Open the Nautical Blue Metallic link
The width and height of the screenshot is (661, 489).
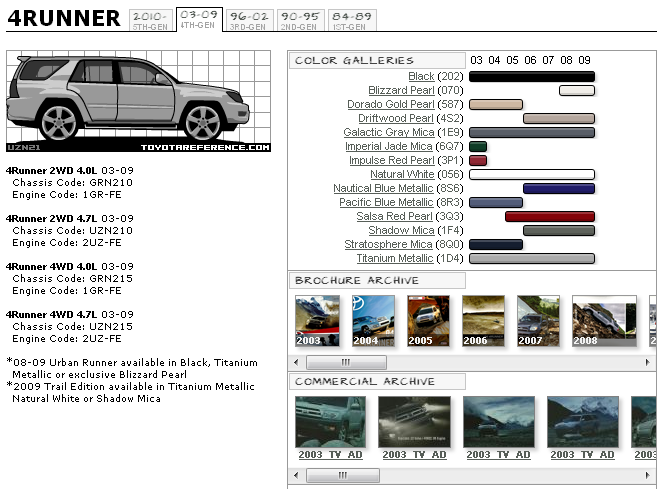(383, 188)
